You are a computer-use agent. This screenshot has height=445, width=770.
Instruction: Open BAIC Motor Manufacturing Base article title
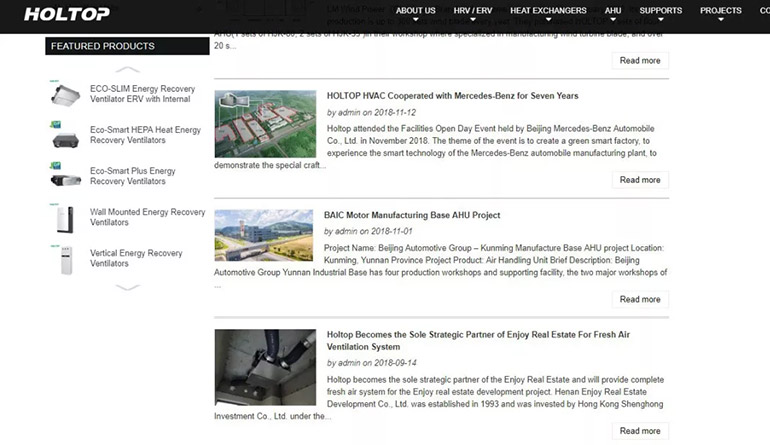pos(412,215)
